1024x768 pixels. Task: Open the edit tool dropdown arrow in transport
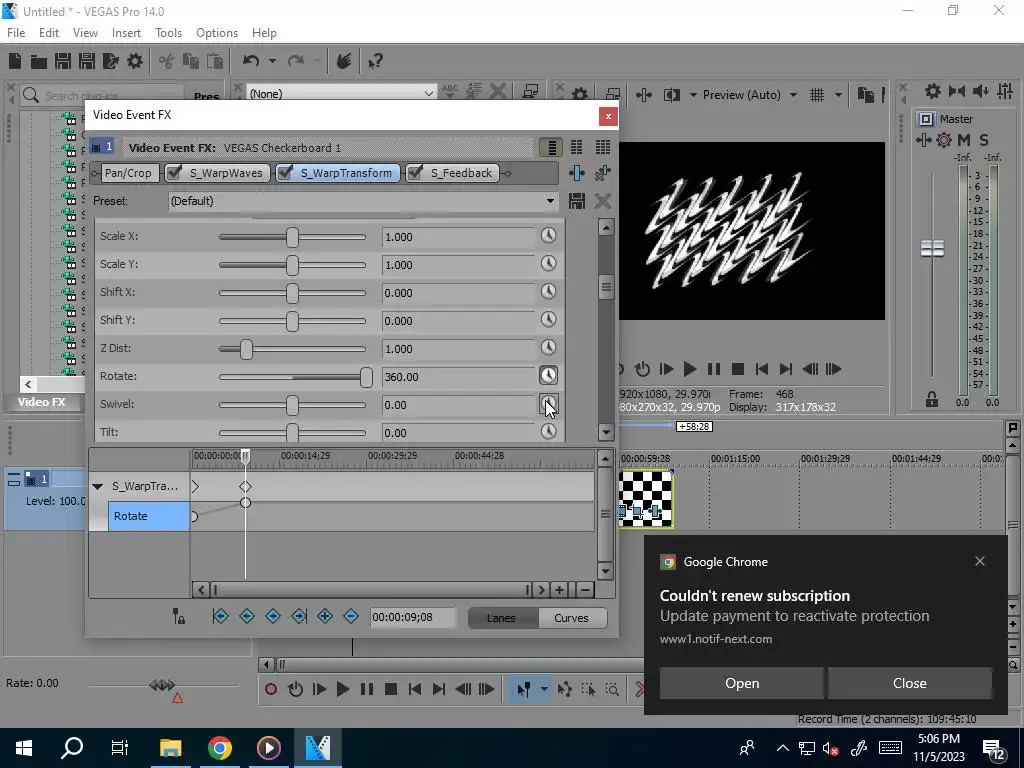(543, 689)
